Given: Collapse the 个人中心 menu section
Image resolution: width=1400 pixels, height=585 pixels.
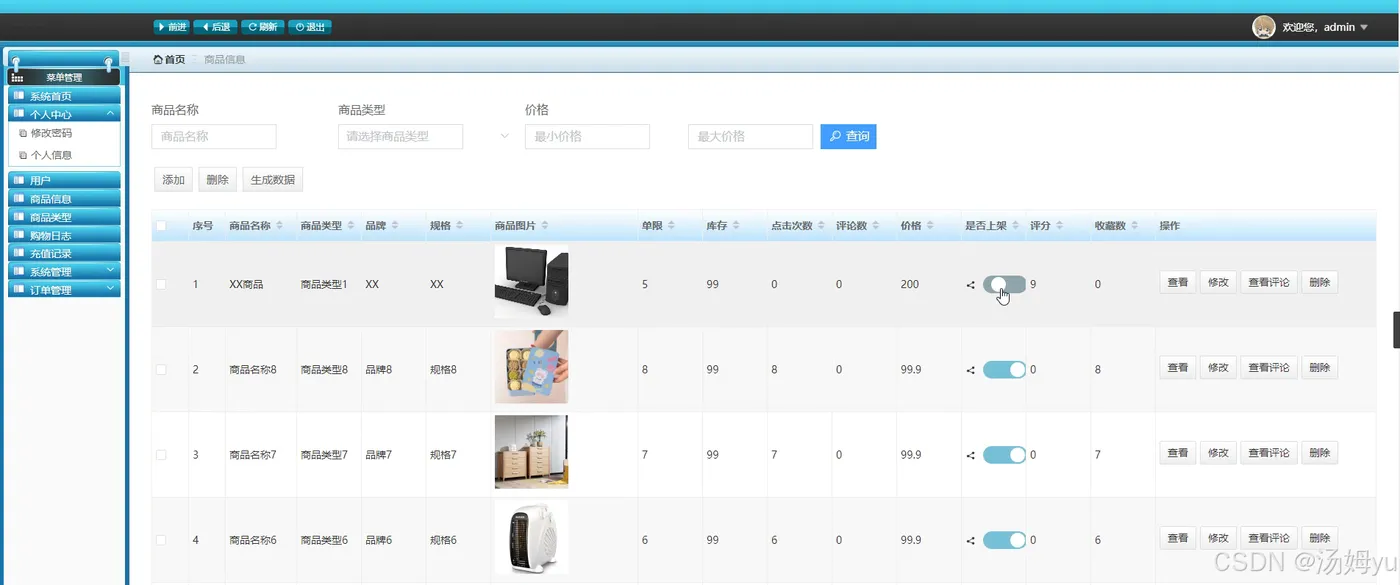Looking at the screenshot, I should pos(64,114).
